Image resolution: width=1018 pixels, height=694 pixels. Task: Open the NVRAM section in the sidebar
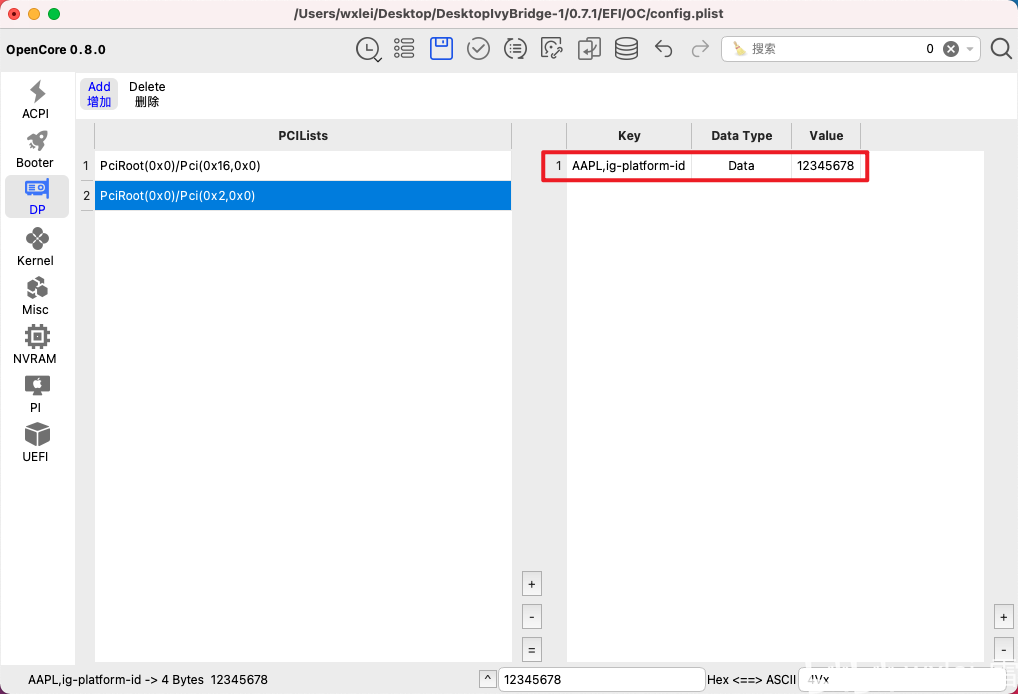click(x=36, y=345)
